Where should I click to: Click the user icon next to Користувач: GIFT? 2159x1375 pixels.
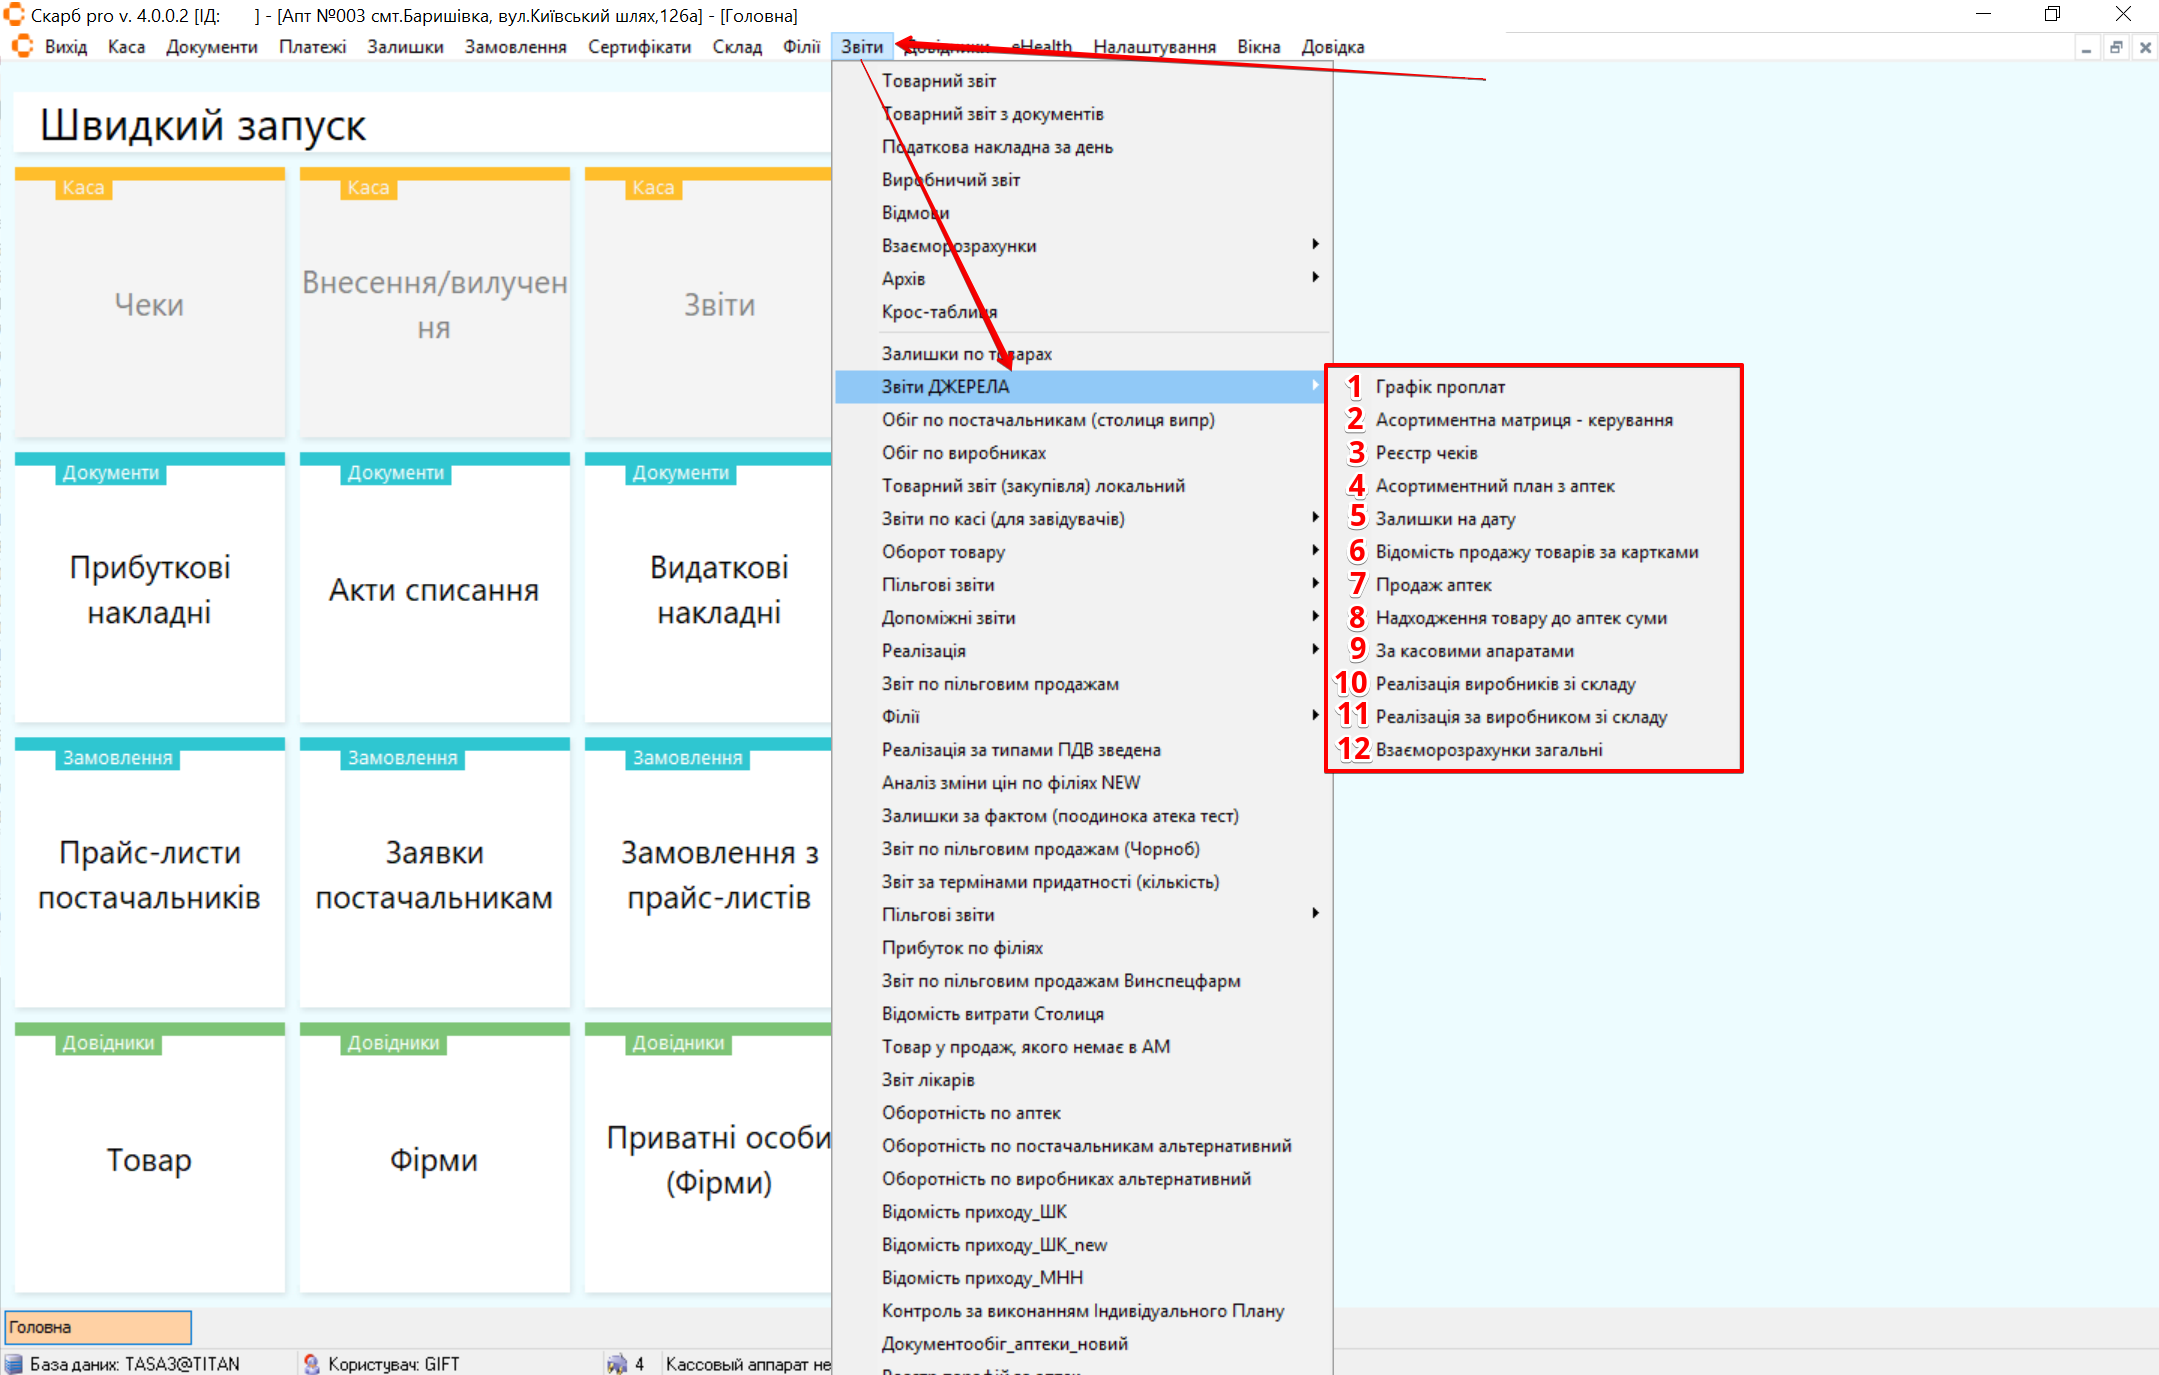pos(312,1364)
